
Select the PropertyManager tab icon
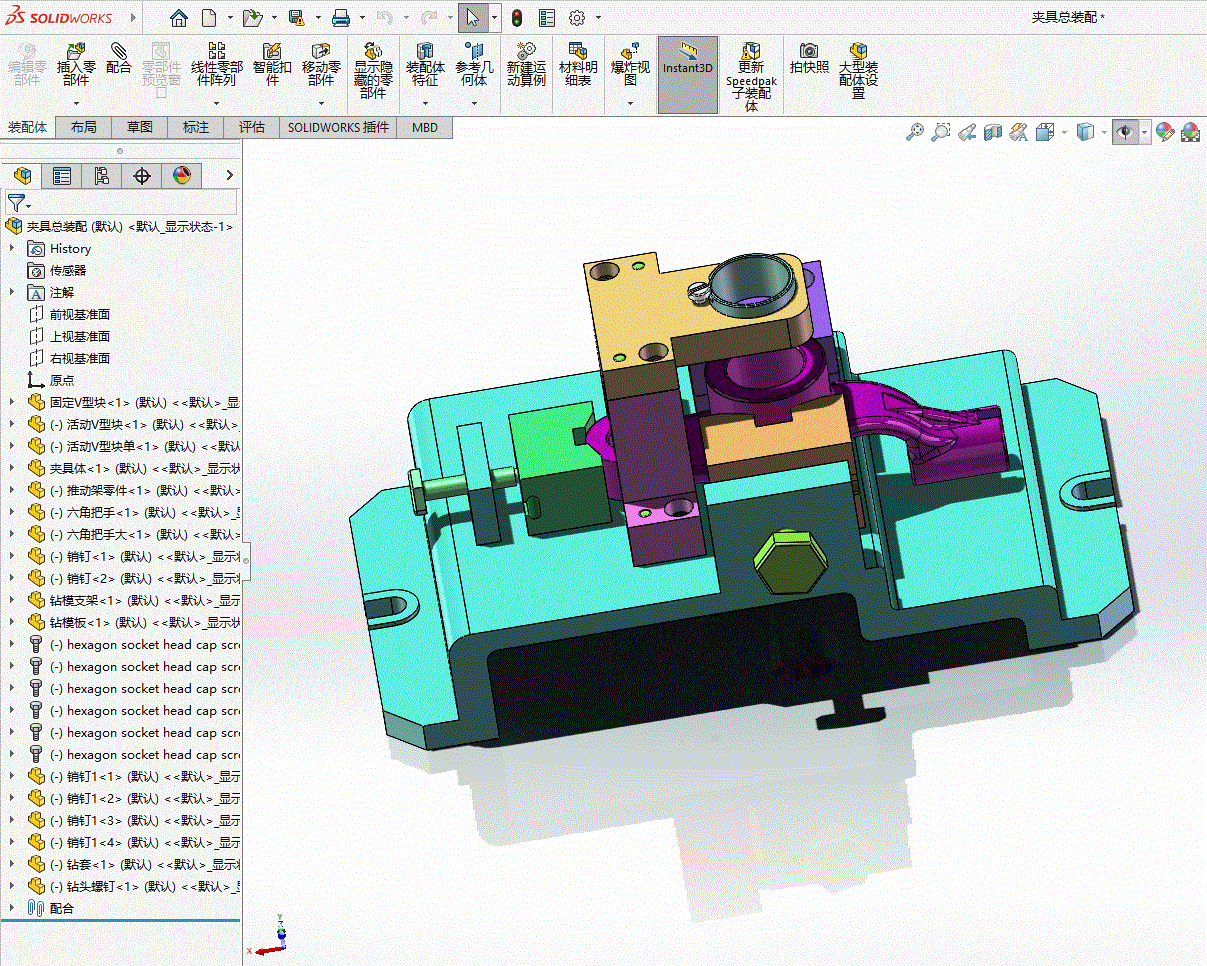coord(62,176)
